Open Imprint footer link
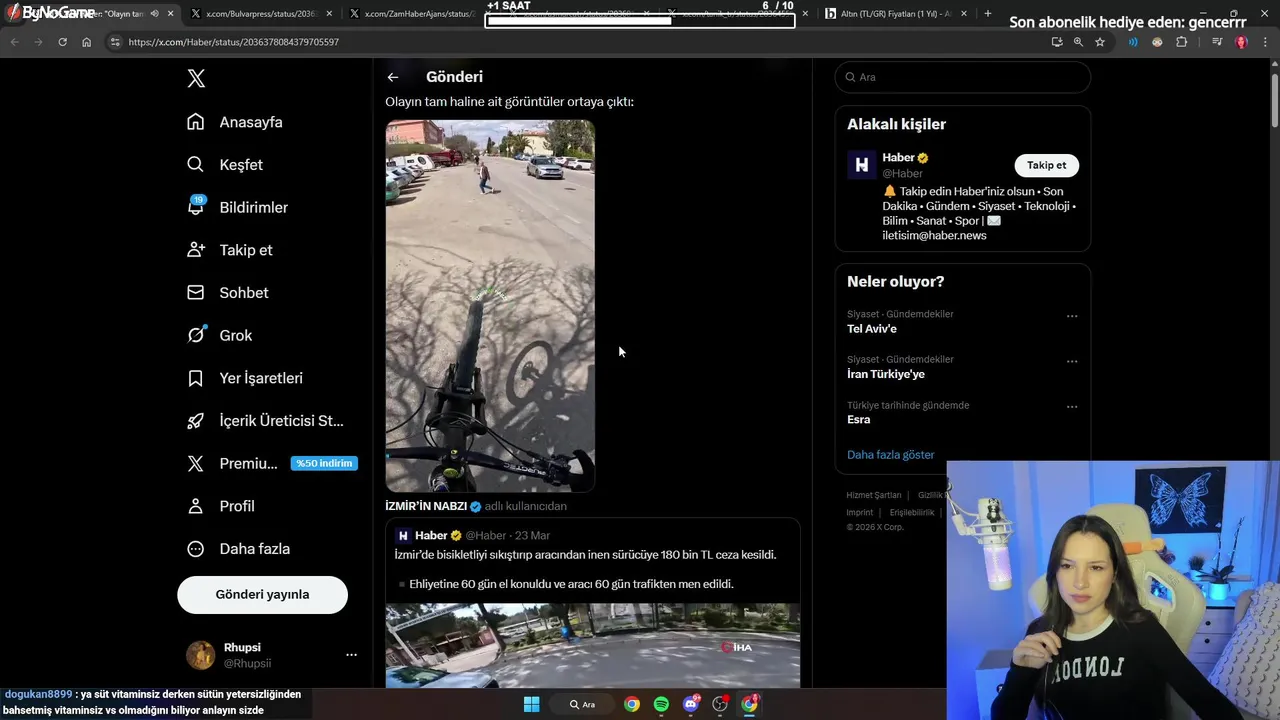 tap(860, 512)
